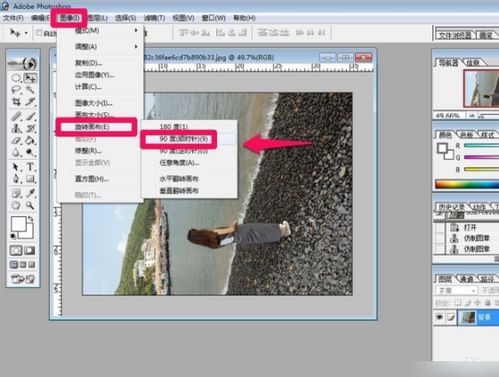Select the Slice tool
The height and width of the screenshot is (377, 499).
point(30,102)
